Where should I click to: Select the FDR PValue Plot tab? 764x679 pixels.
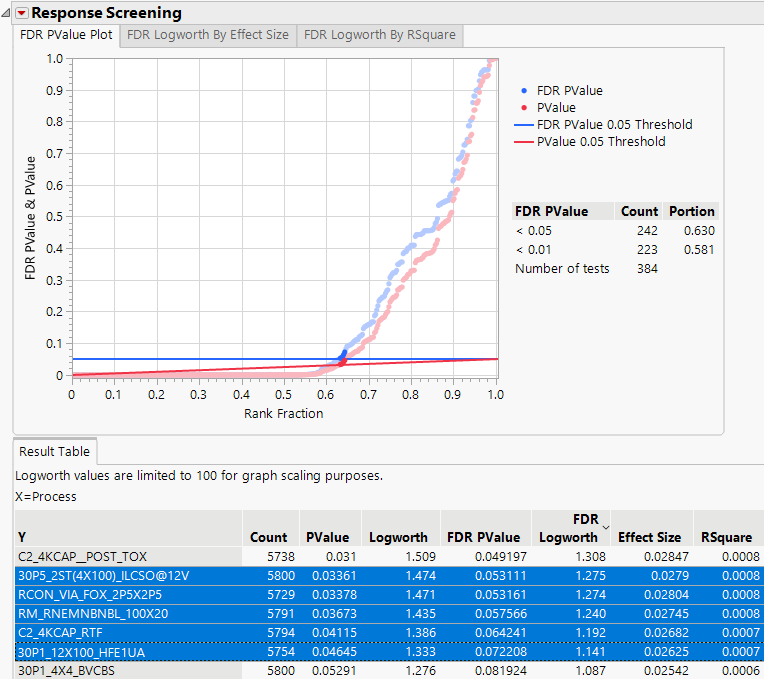tap(66, 35)
